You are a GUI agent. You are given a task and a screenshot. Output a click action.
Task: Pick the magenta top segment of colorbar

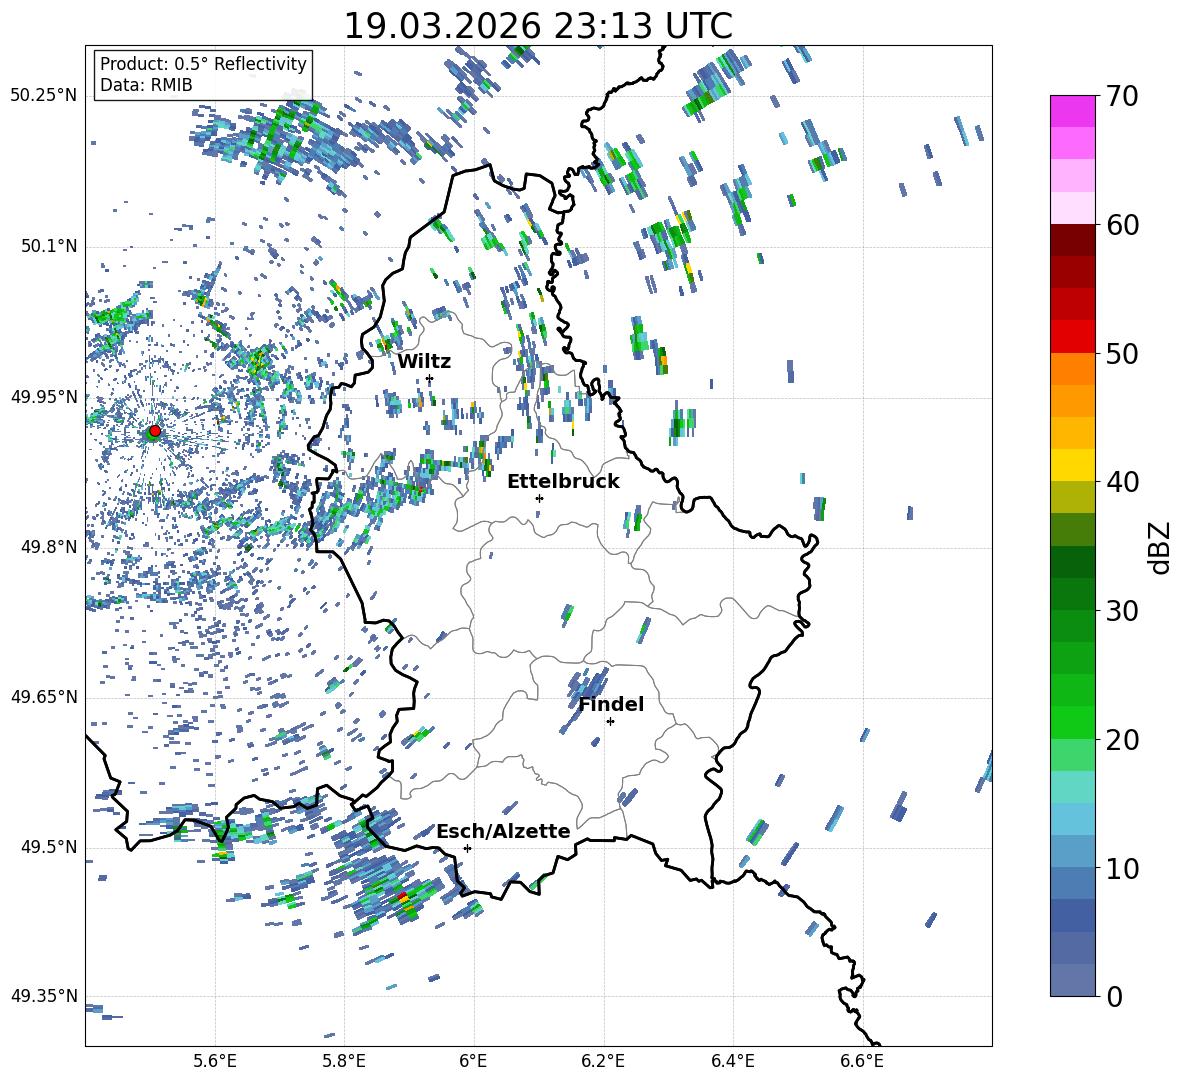1073,111
